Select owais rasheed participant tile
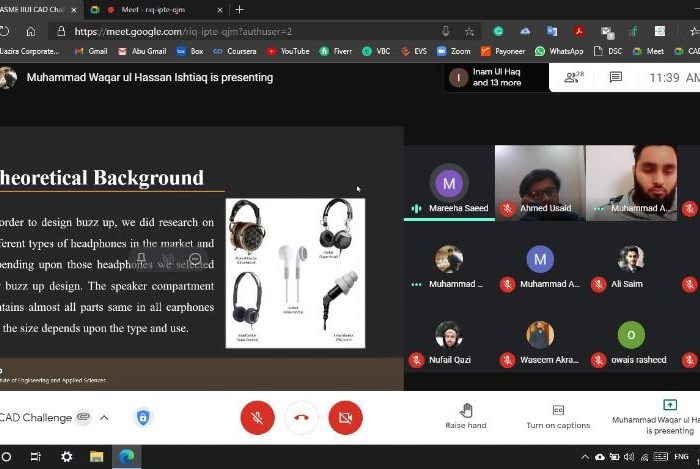The height and width of the screenshot is (469, 700). (631, 341)
